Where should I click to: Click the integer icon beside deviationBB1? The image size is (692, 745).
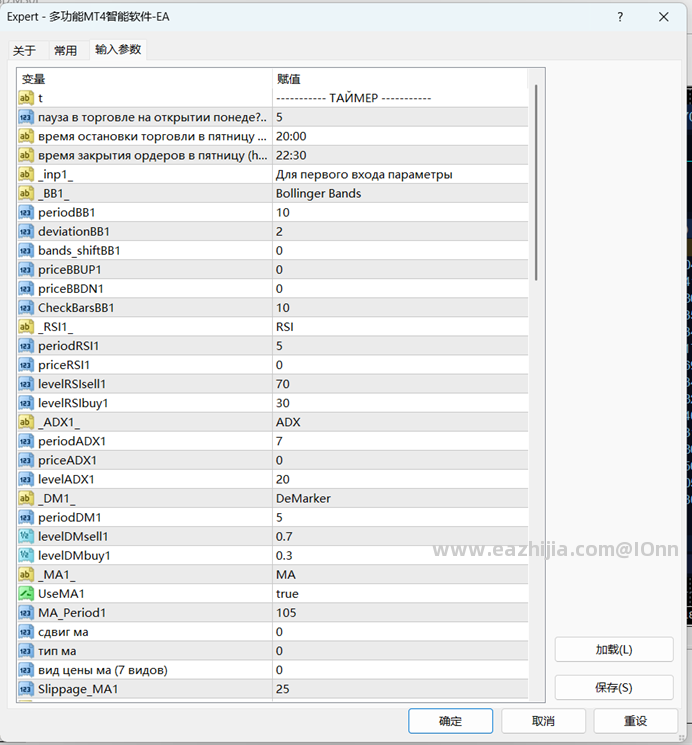(26, 231)
